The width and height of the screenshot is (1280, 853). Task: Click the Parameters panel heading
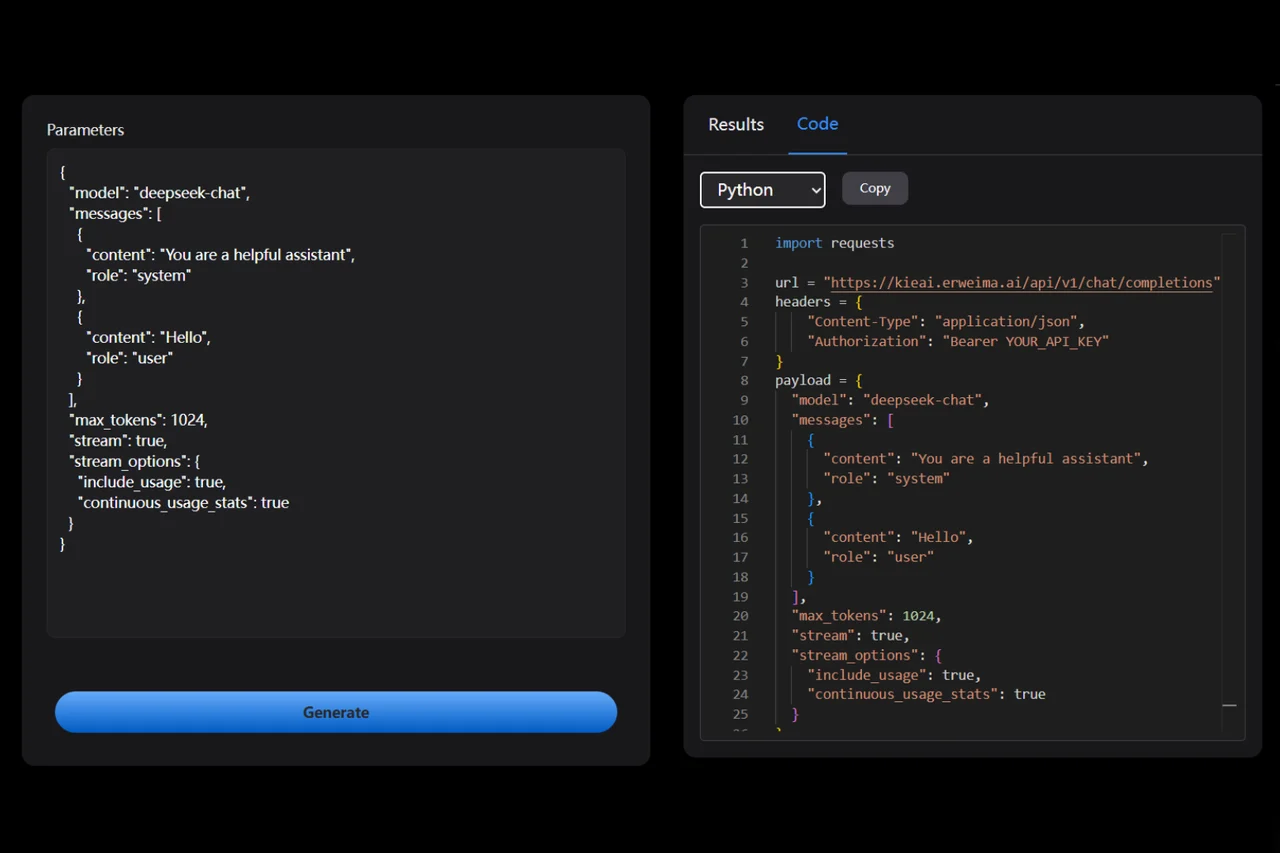click(x=85, y=129)
